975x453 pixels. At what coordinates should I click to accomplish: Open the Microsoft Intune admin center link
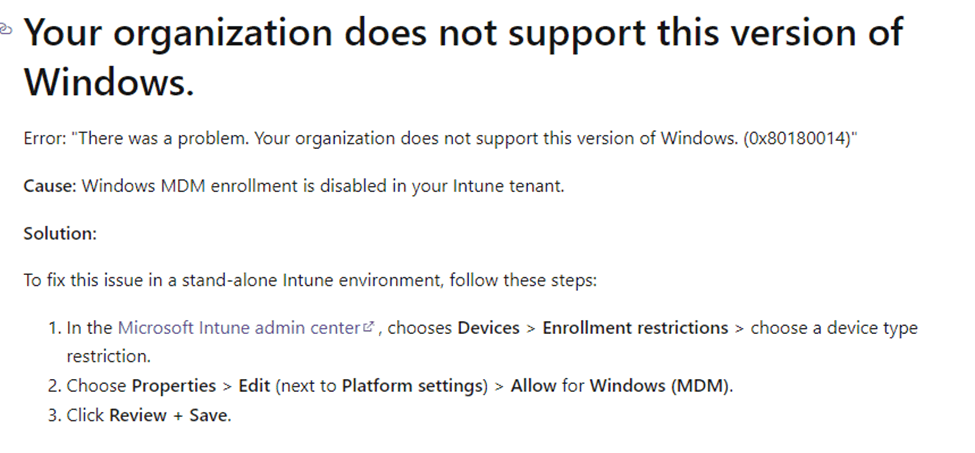(239, 327)
